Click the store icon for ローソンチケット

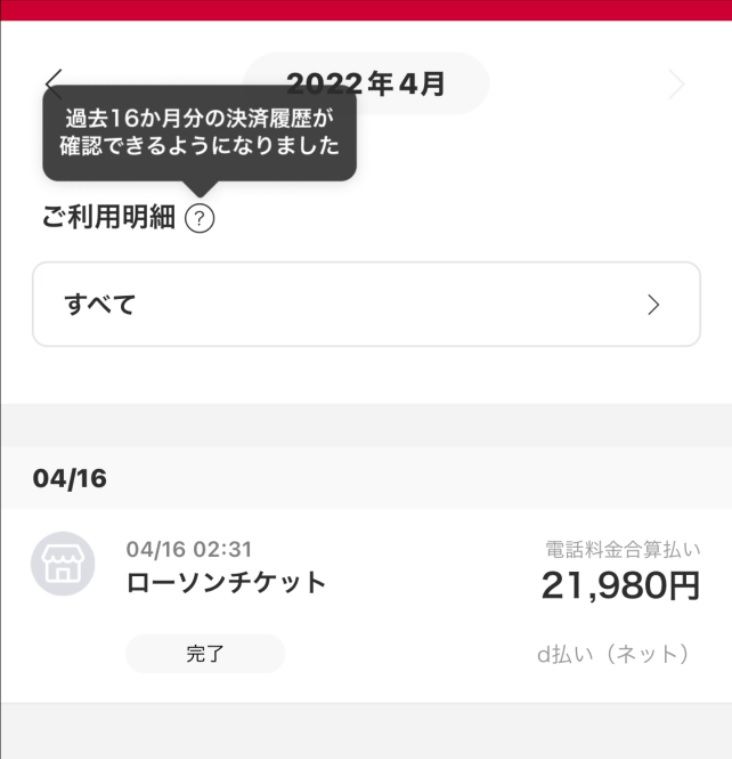click(63, 563)
